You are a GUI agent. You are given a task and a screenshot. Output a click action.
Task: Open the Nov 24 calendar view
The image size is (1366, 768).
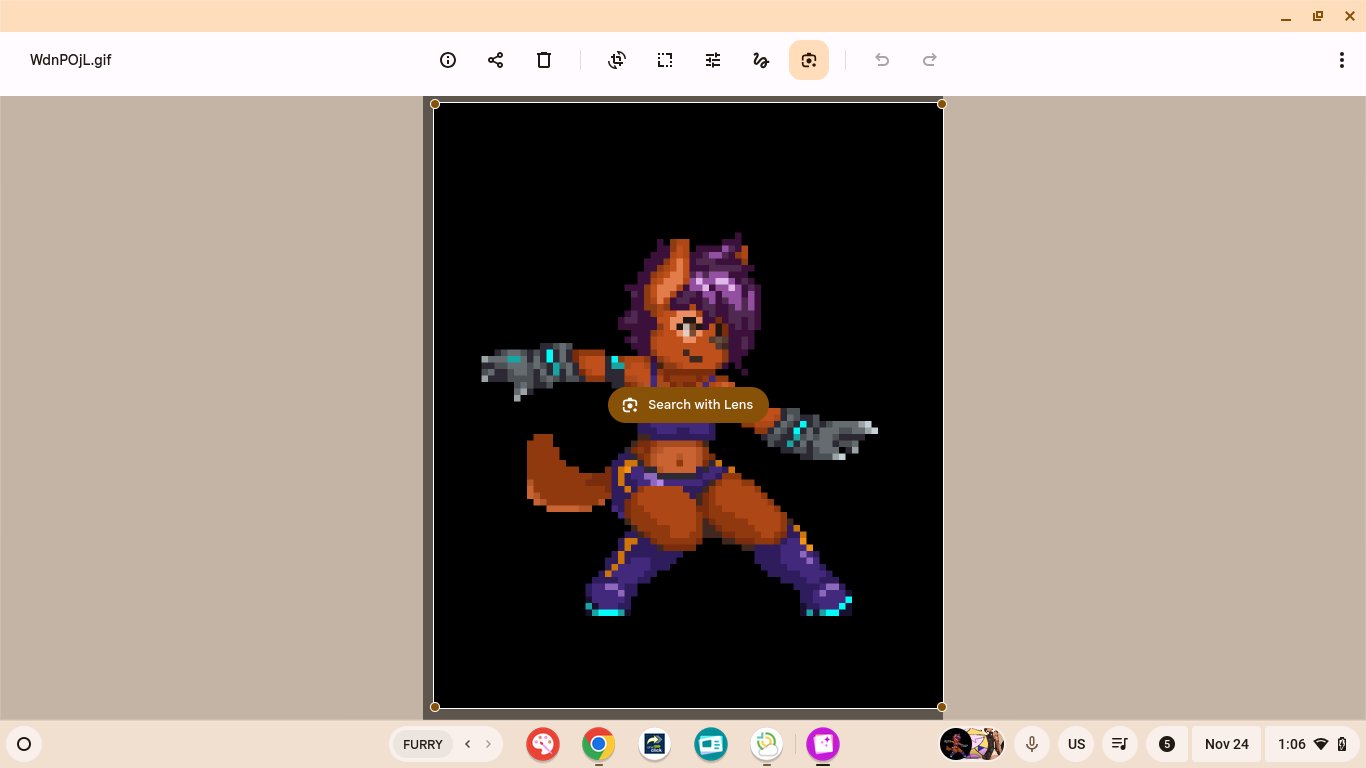pyautogui.click(x=1226, y=744)
